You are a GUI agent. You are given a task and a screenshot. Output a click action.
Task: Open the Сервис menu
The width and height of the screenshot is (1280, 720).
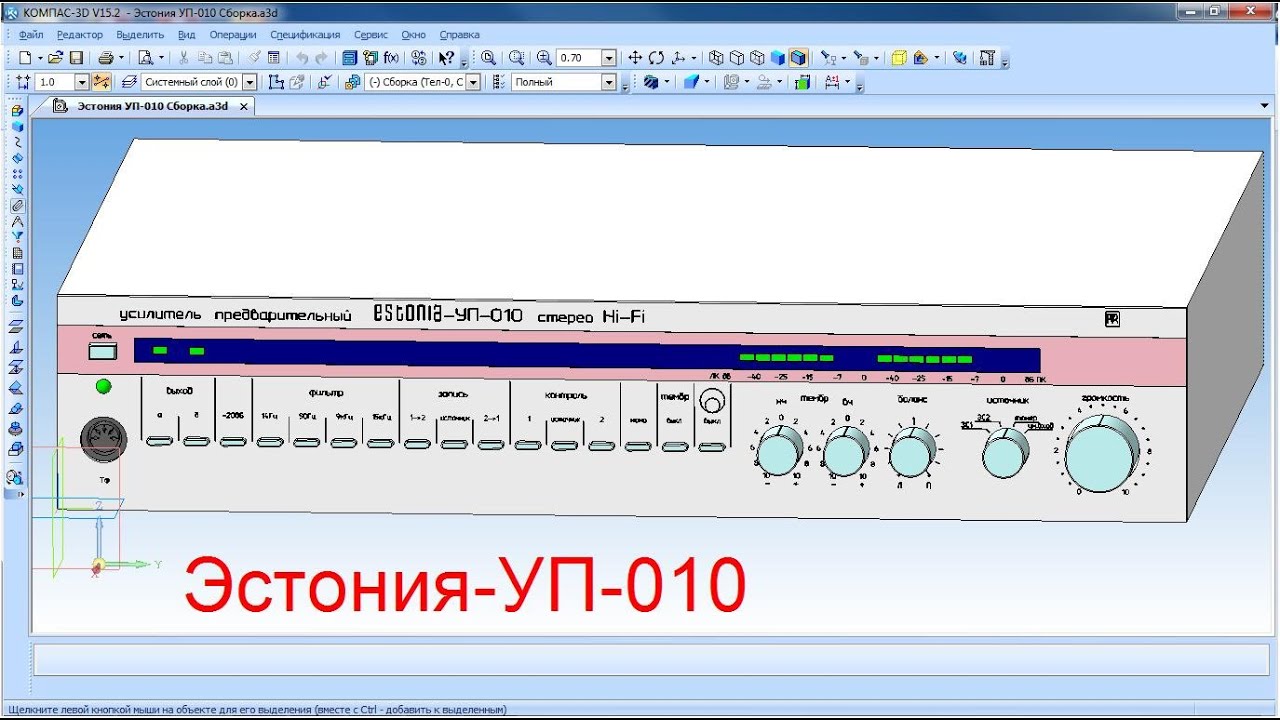[371, 34]
